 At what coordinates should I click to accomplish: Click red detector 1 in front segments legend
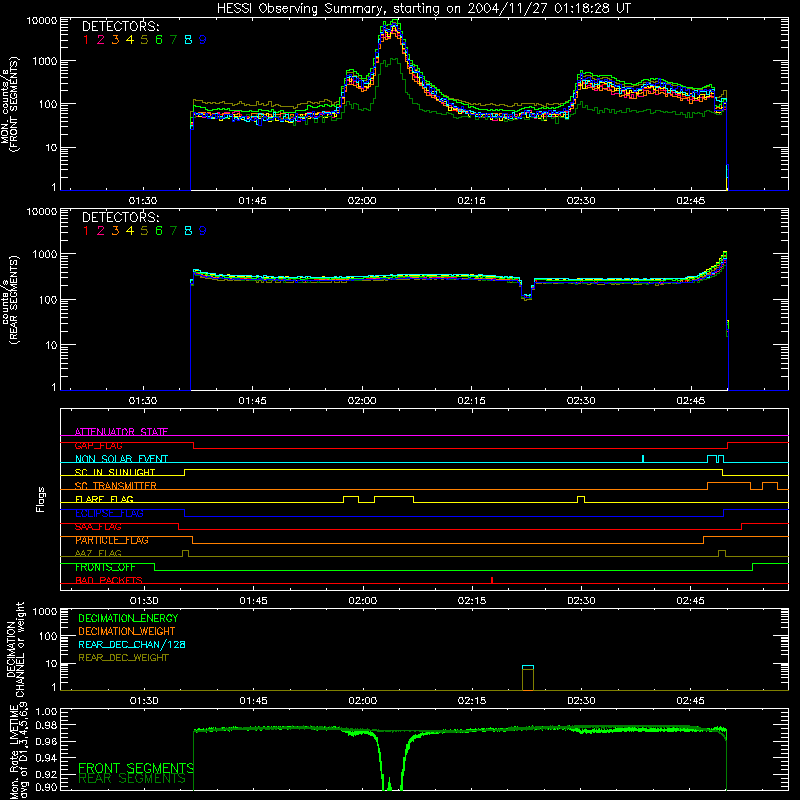86,40
